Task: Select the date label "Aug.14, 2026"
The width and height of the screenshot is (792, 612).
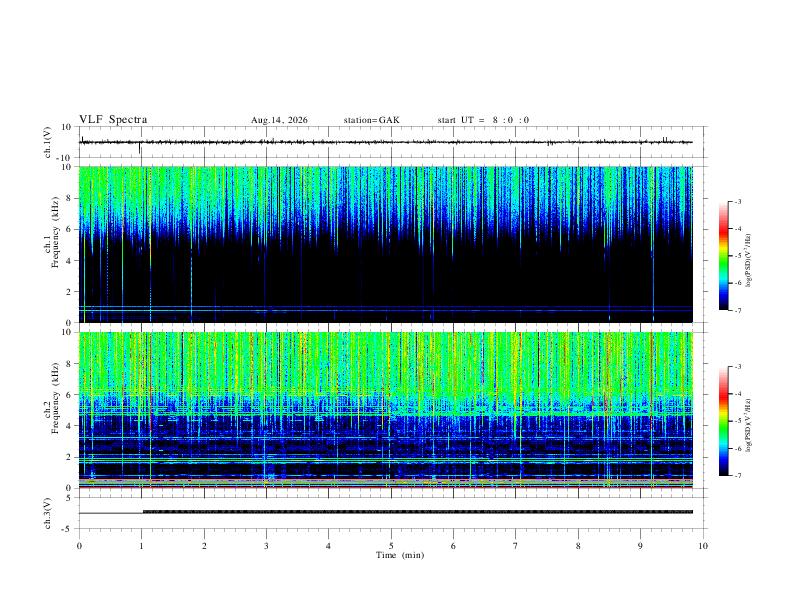Action: pos(279,120)
